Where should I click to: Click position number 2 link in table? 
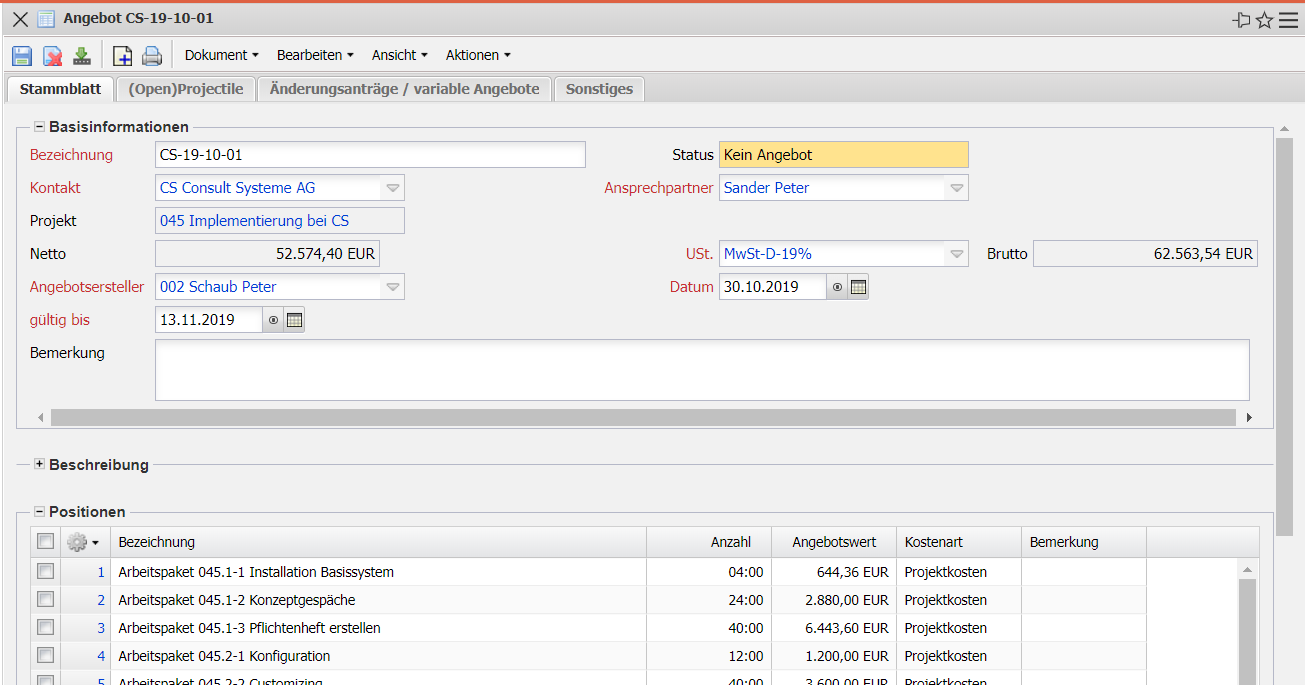[x=100, y=600]
